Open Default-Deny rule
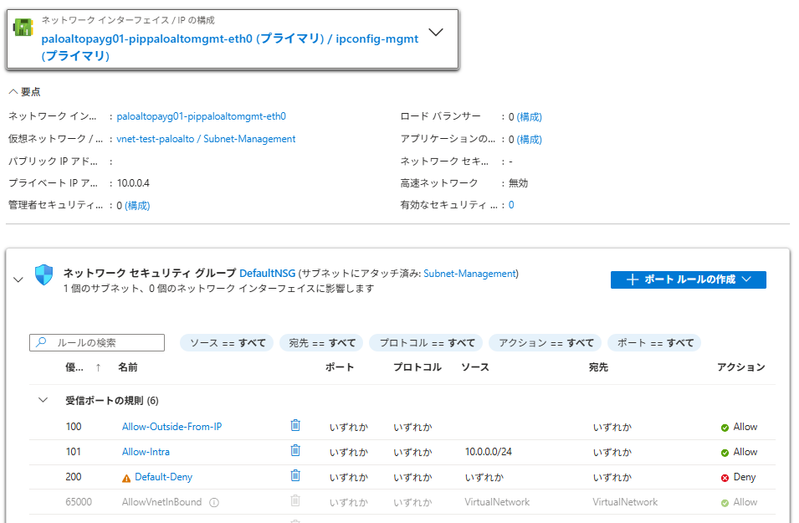The image size is (799, 523). tap(164, 477)
